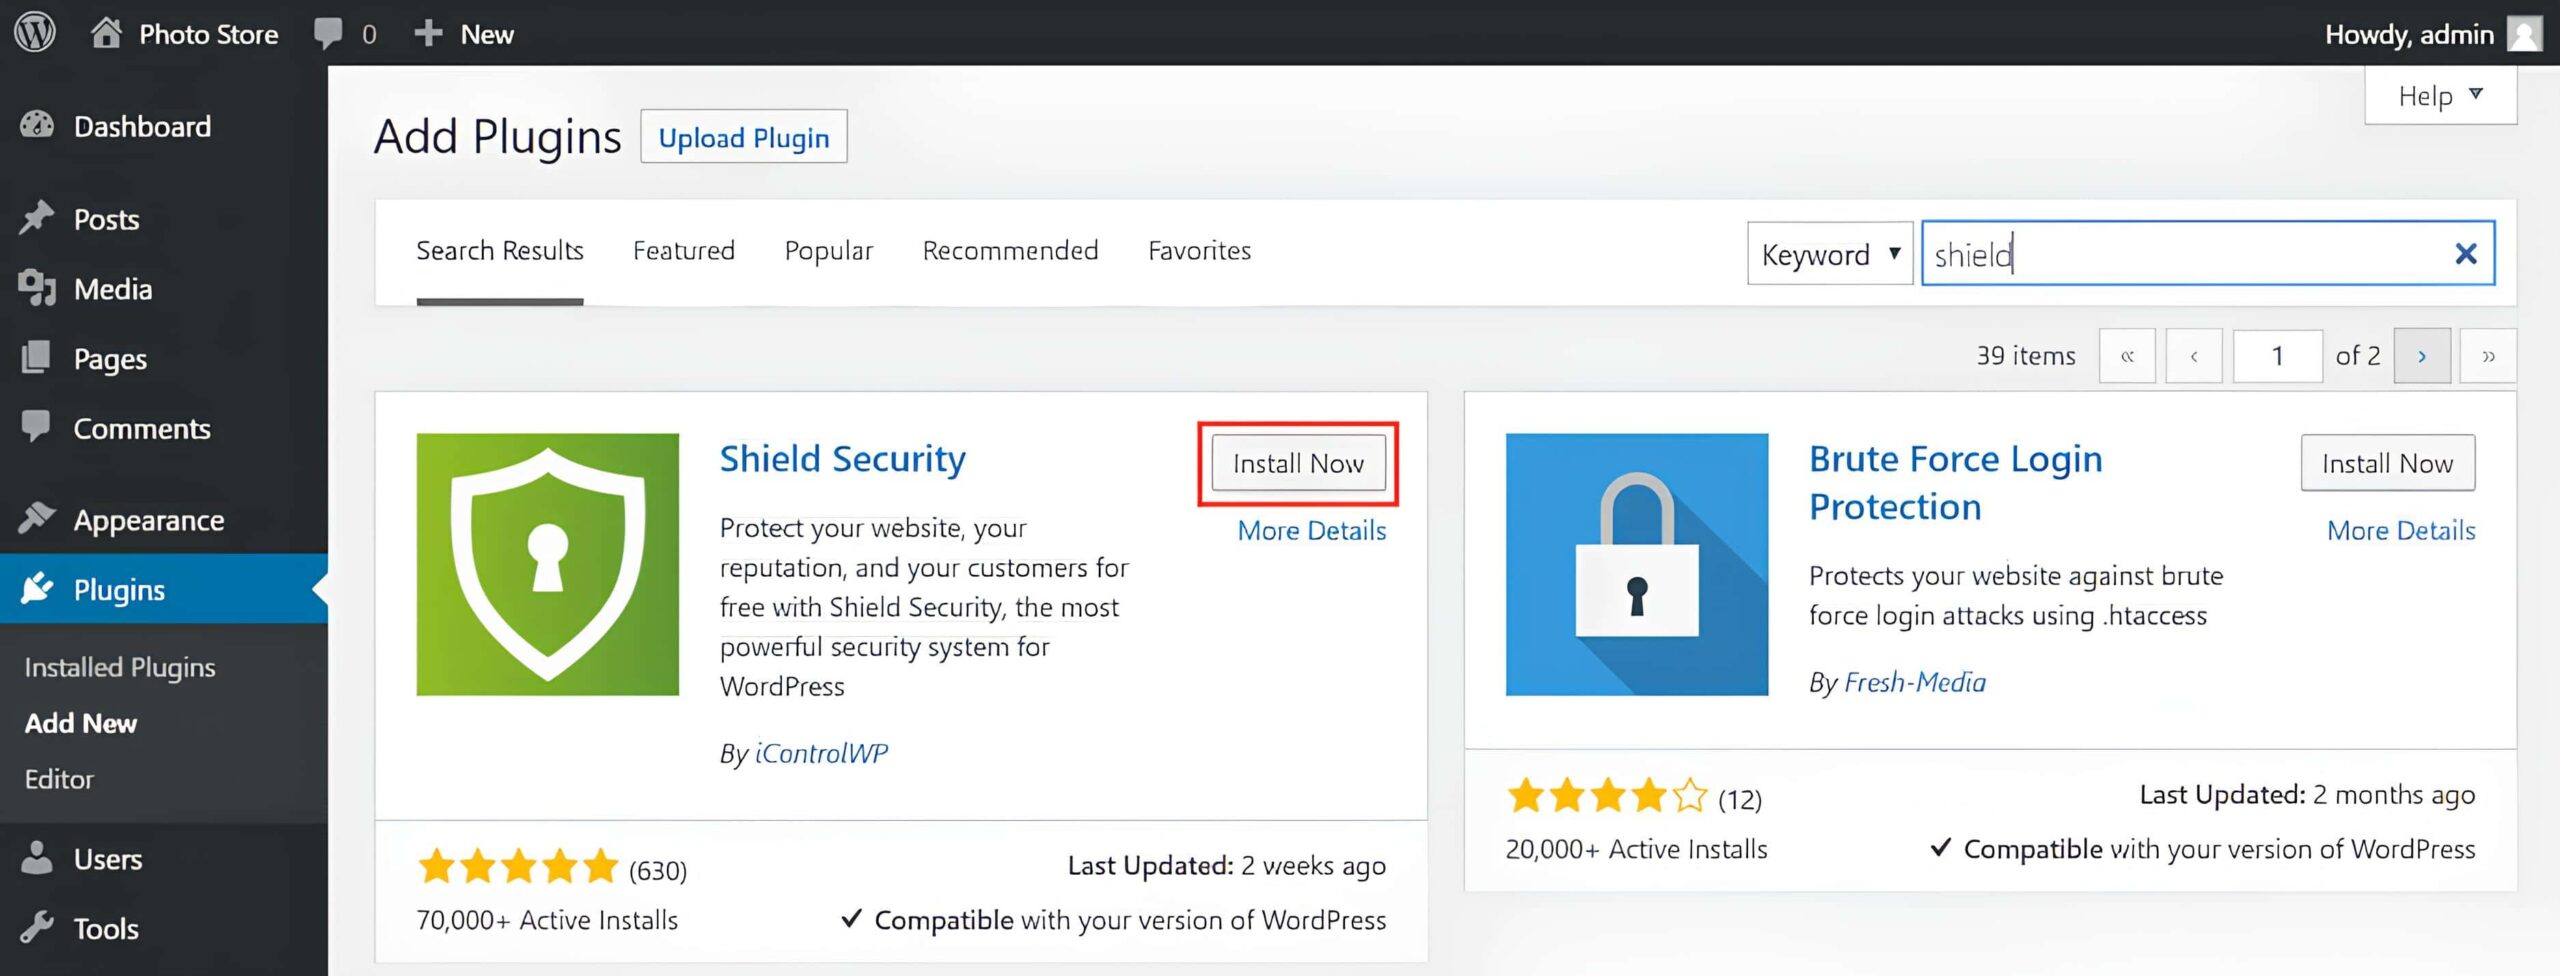Open Appearance via the brush icon
Screen dimensions: 2560x976
pyautogui.click(x=38, y=519)
